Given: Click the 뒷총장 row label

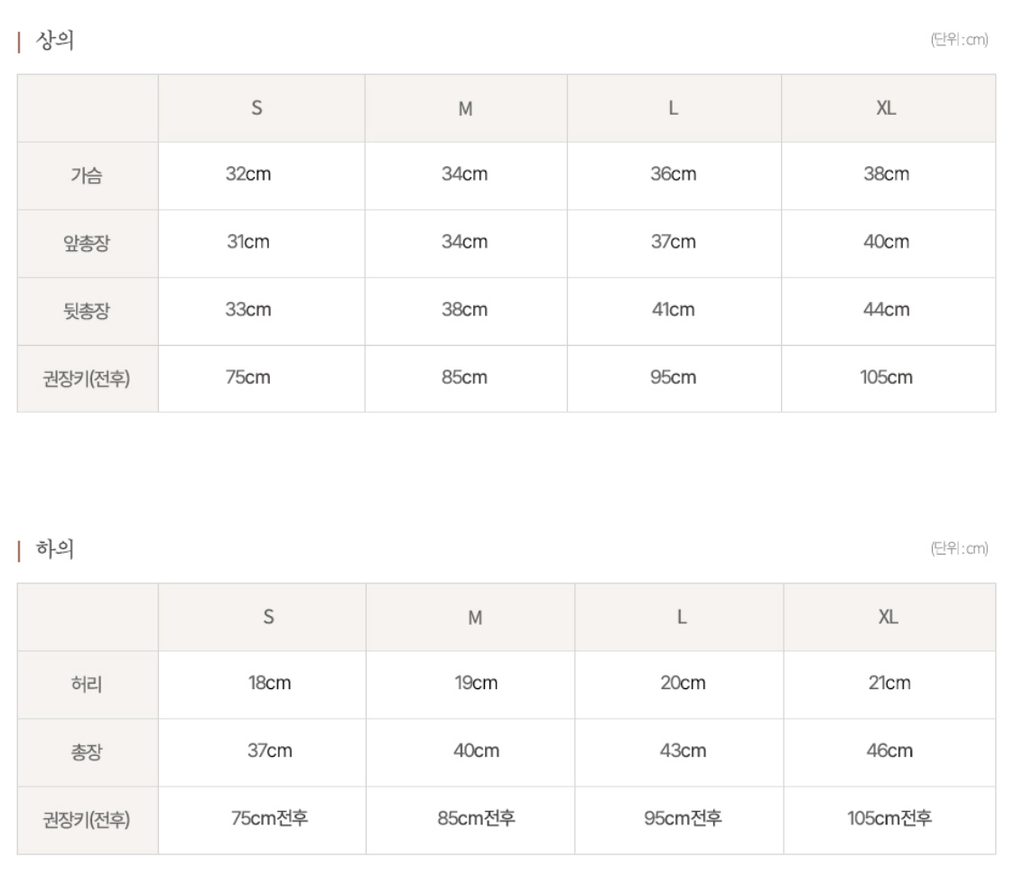Looking at the screenshot, I should (87, 311).
